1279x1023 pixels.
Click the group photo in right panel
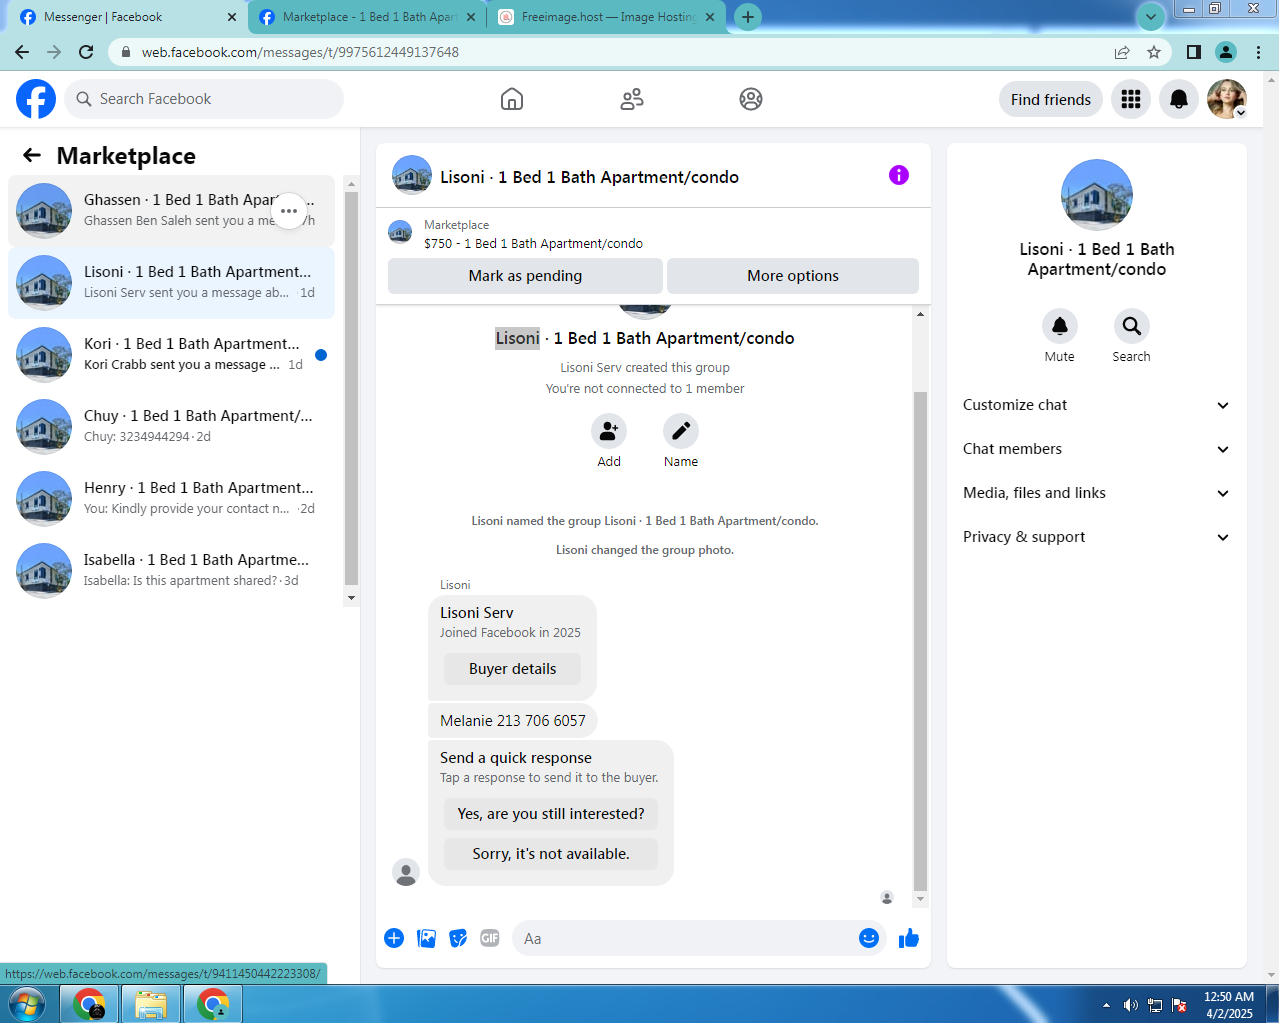(1097, 195)
